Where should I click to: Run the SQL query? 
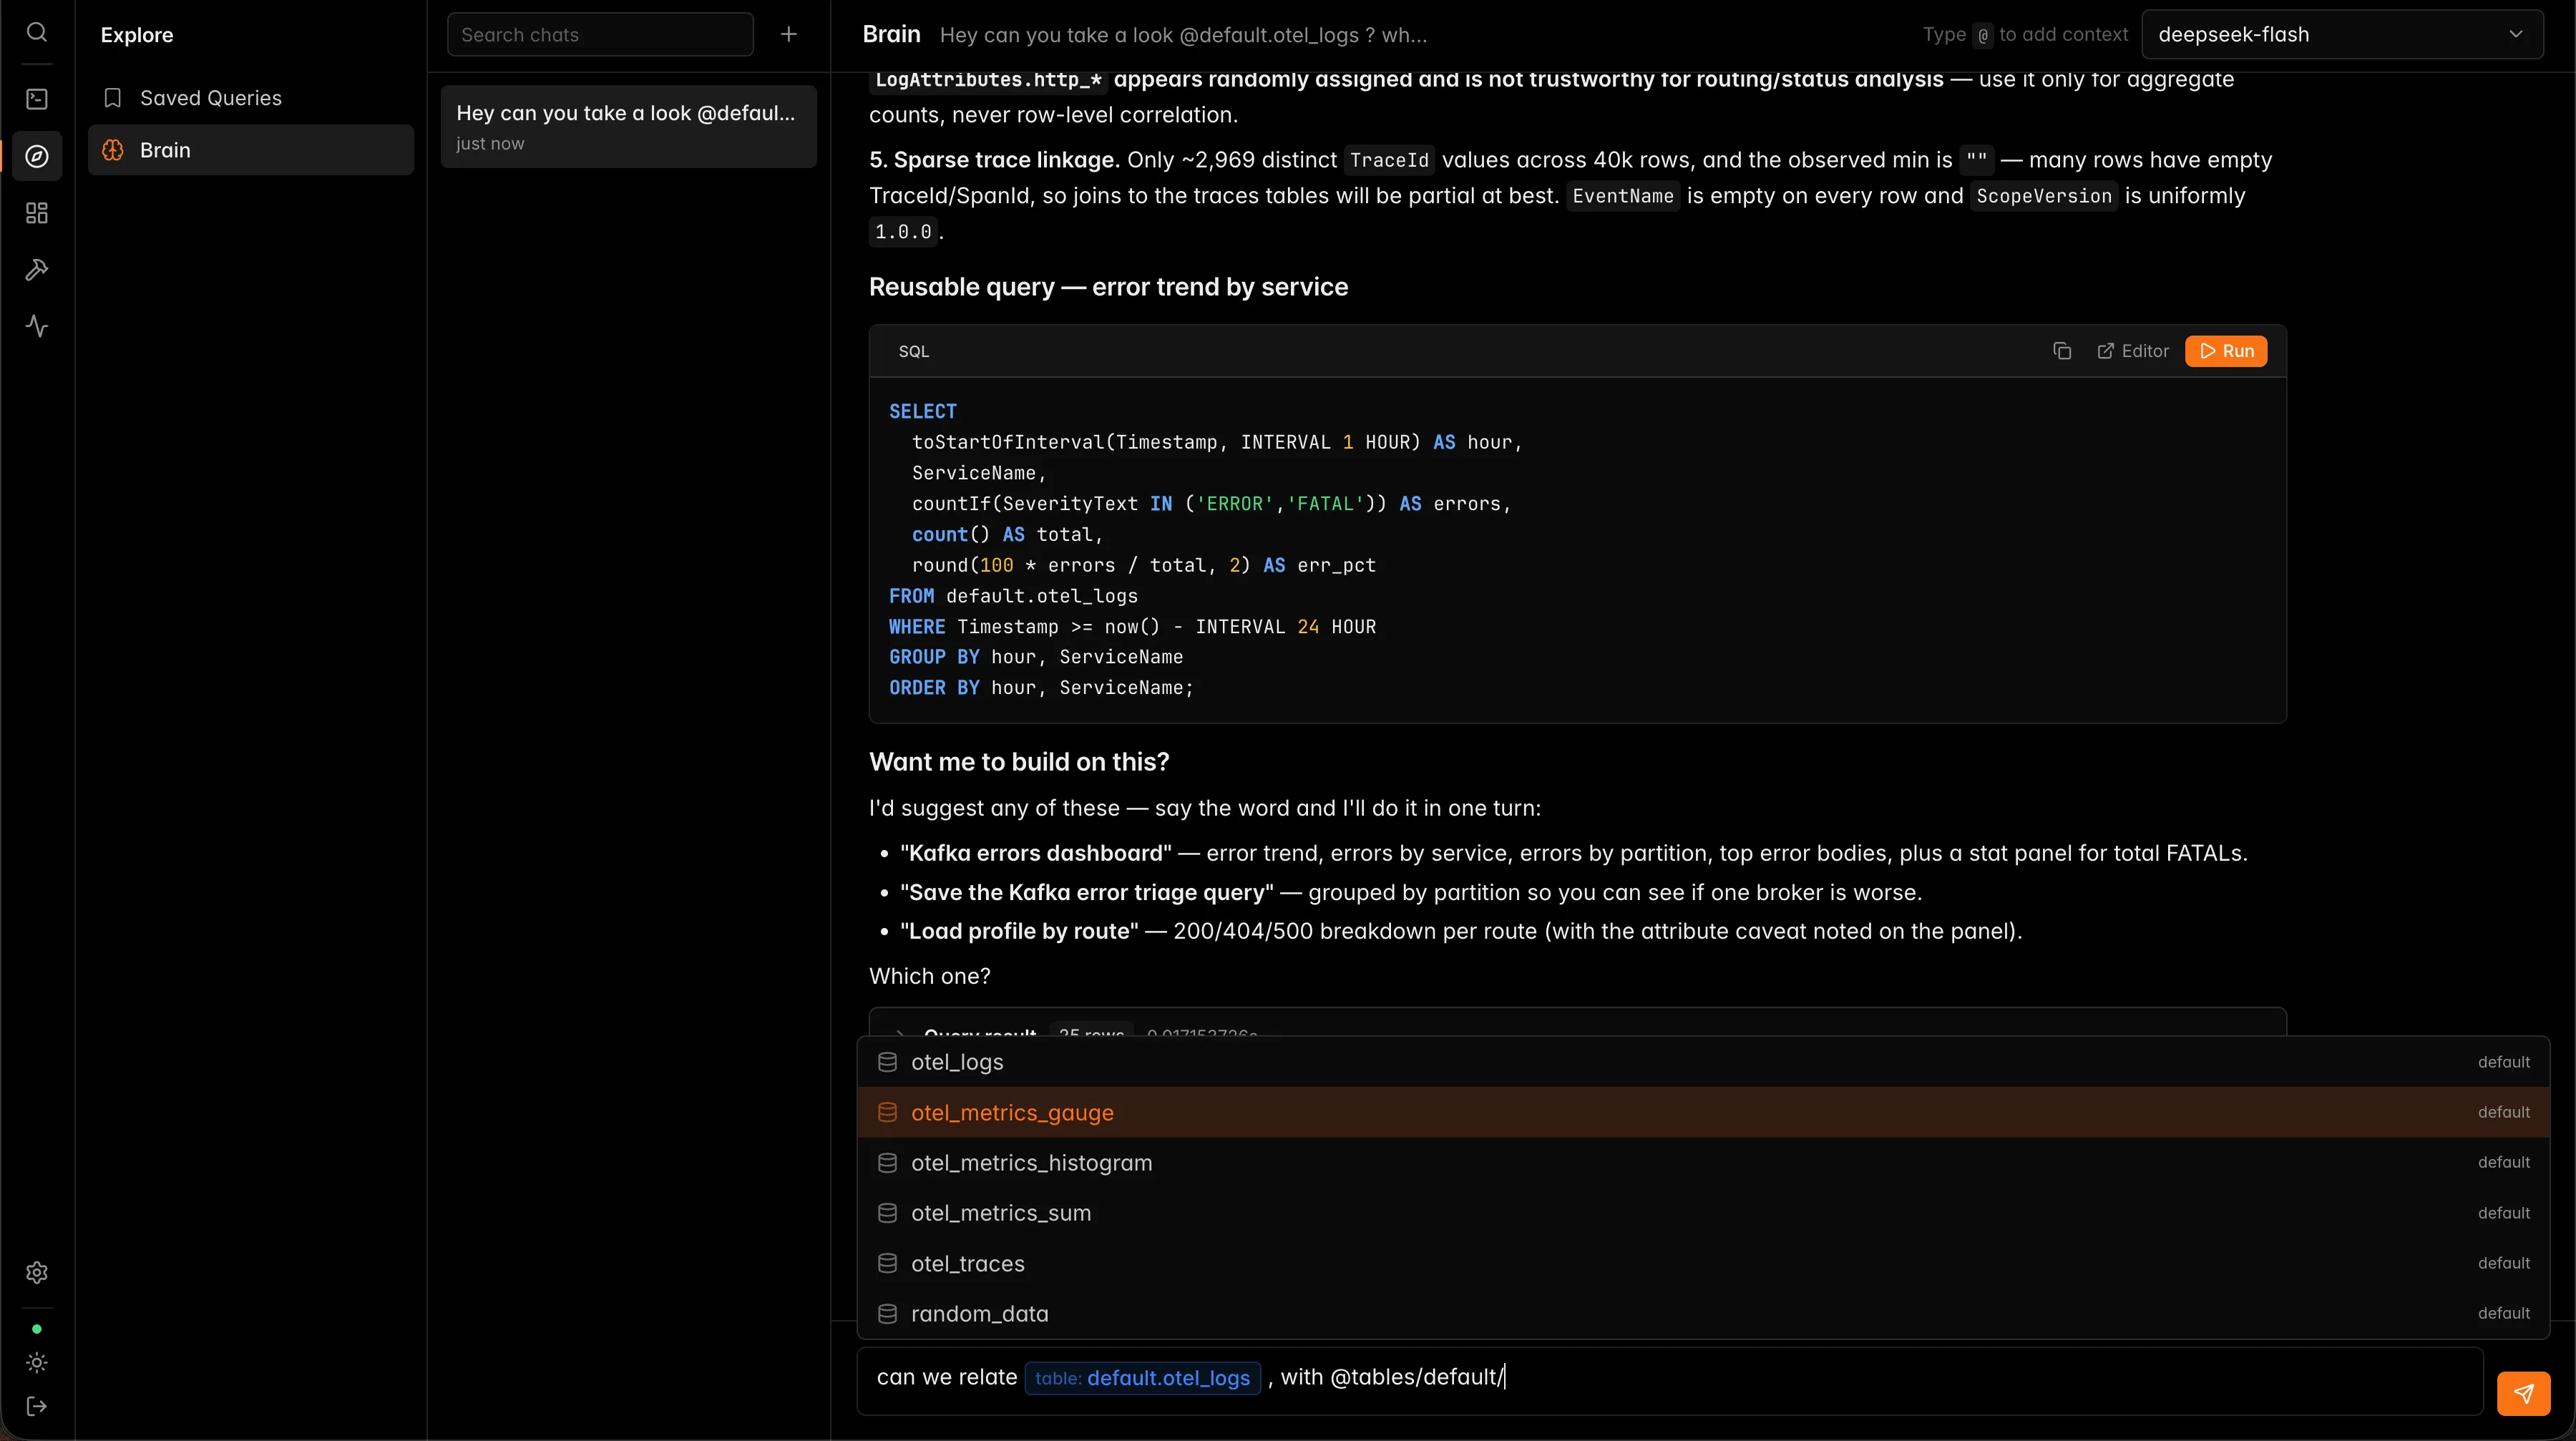point(2226,351)
